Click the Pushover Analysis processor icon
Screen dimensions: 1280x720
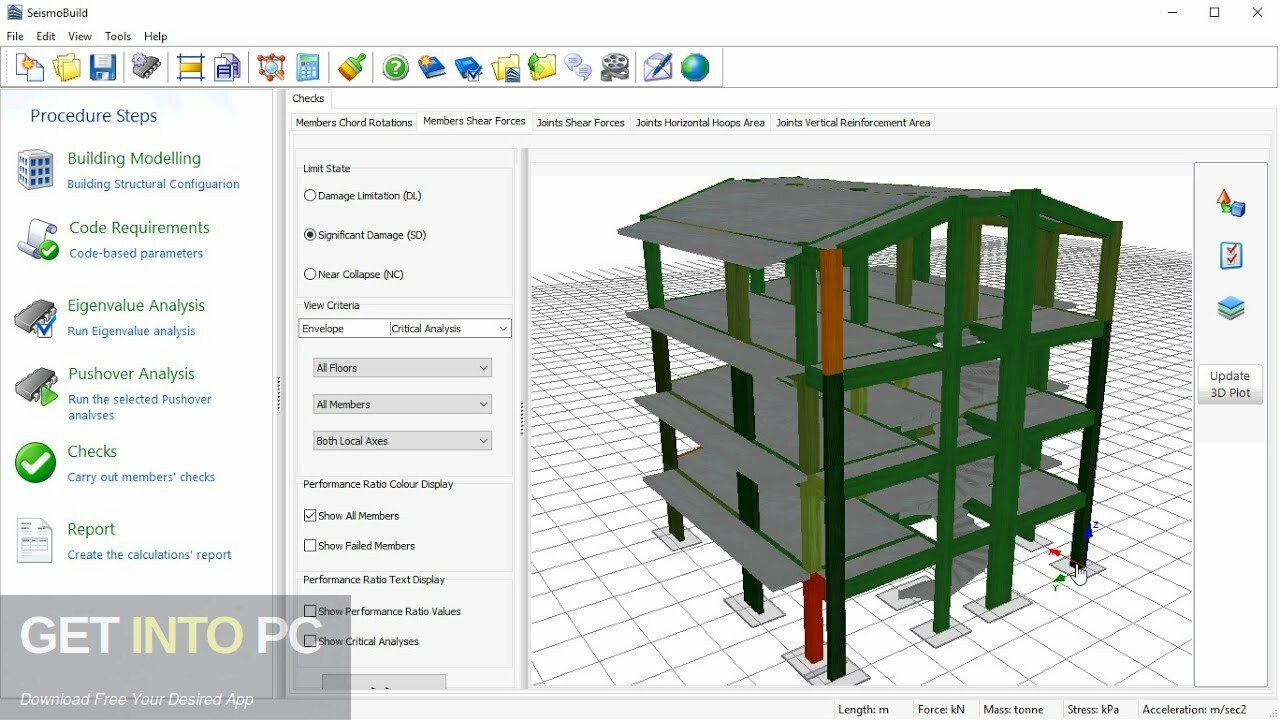36,388
